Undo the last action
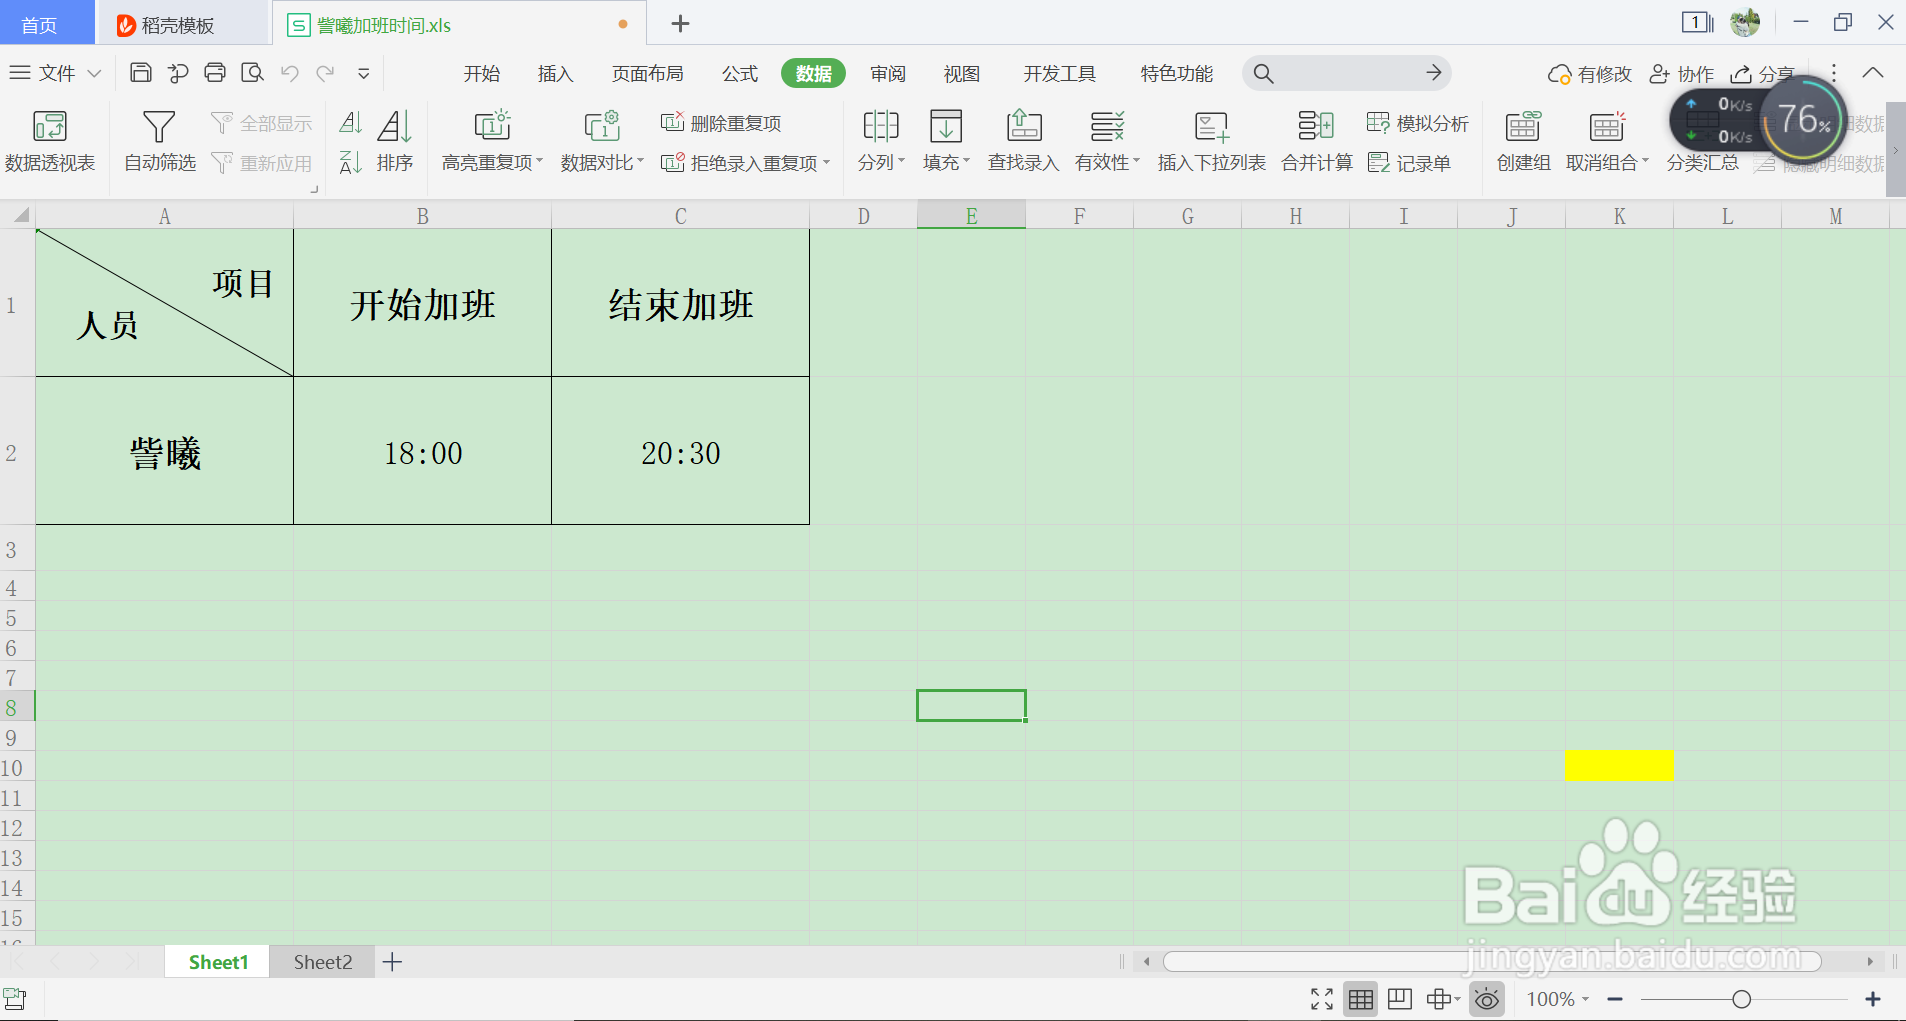Viewport: 1906px width, 1021px height. [x=289, y=73]
